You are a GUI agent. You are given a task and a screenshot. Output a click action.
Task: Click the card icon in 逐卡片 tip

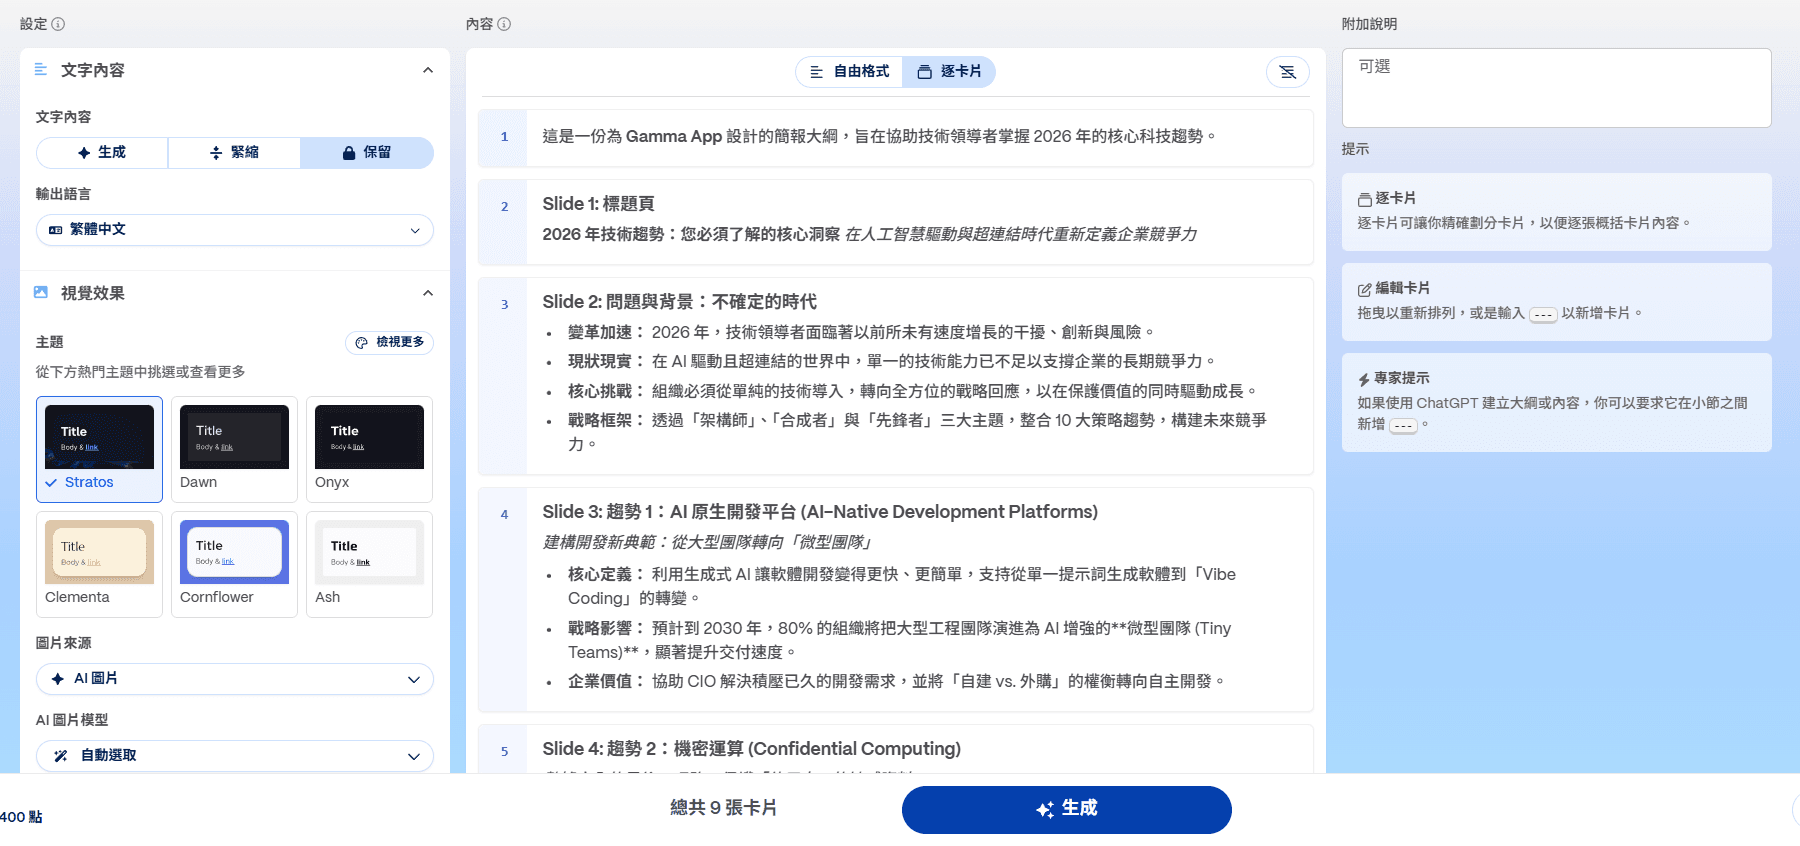click(1364, 199)
